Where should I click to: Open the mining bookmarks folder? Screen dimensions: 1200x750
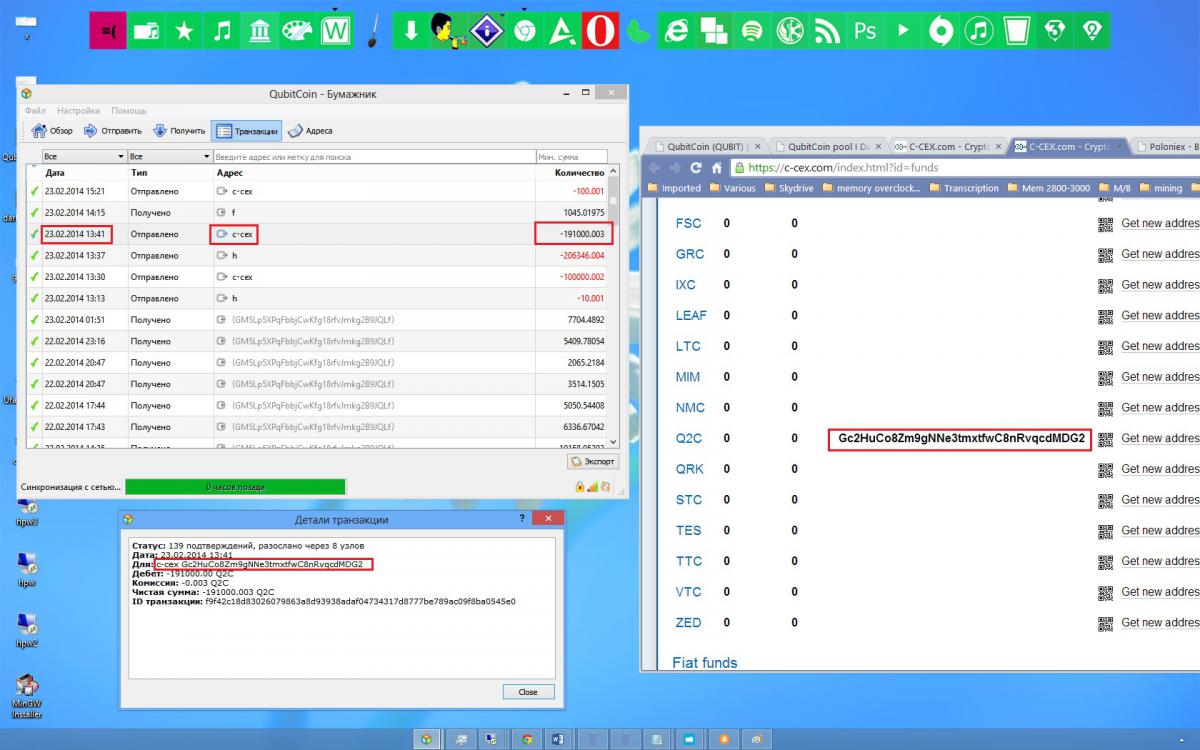1160,188
